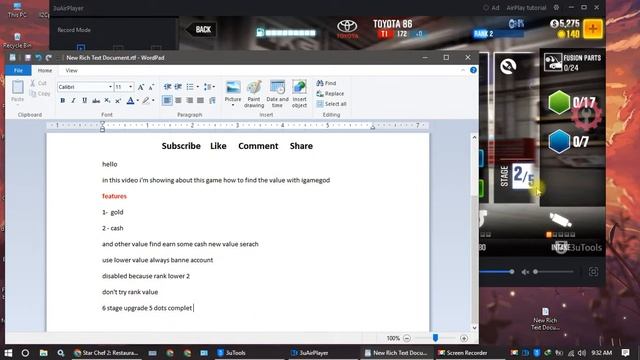This screenshot has height=360, width=640.
Task: Insert Date and time
Action: point(277,94)
